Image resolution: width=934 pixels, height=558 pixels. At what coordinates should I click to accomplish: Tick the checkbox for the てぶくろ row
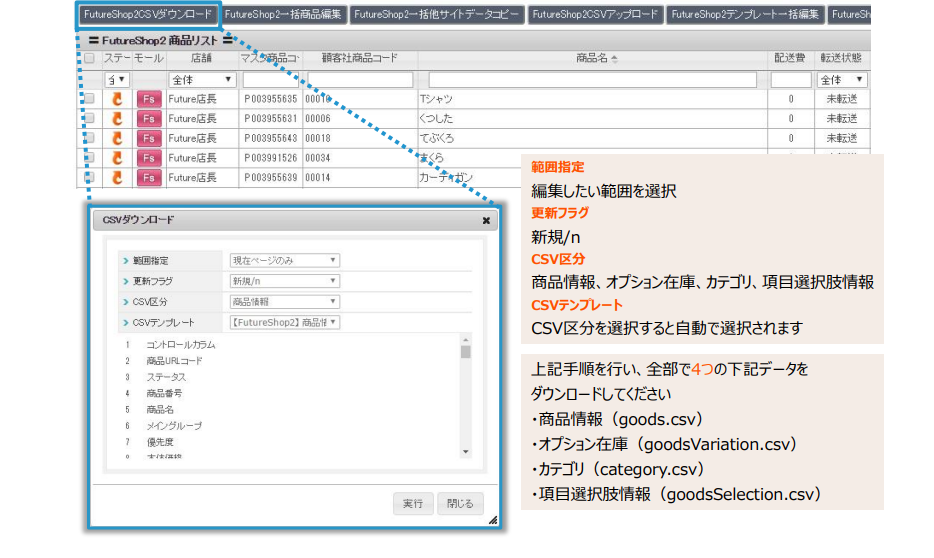coord(89,138)
